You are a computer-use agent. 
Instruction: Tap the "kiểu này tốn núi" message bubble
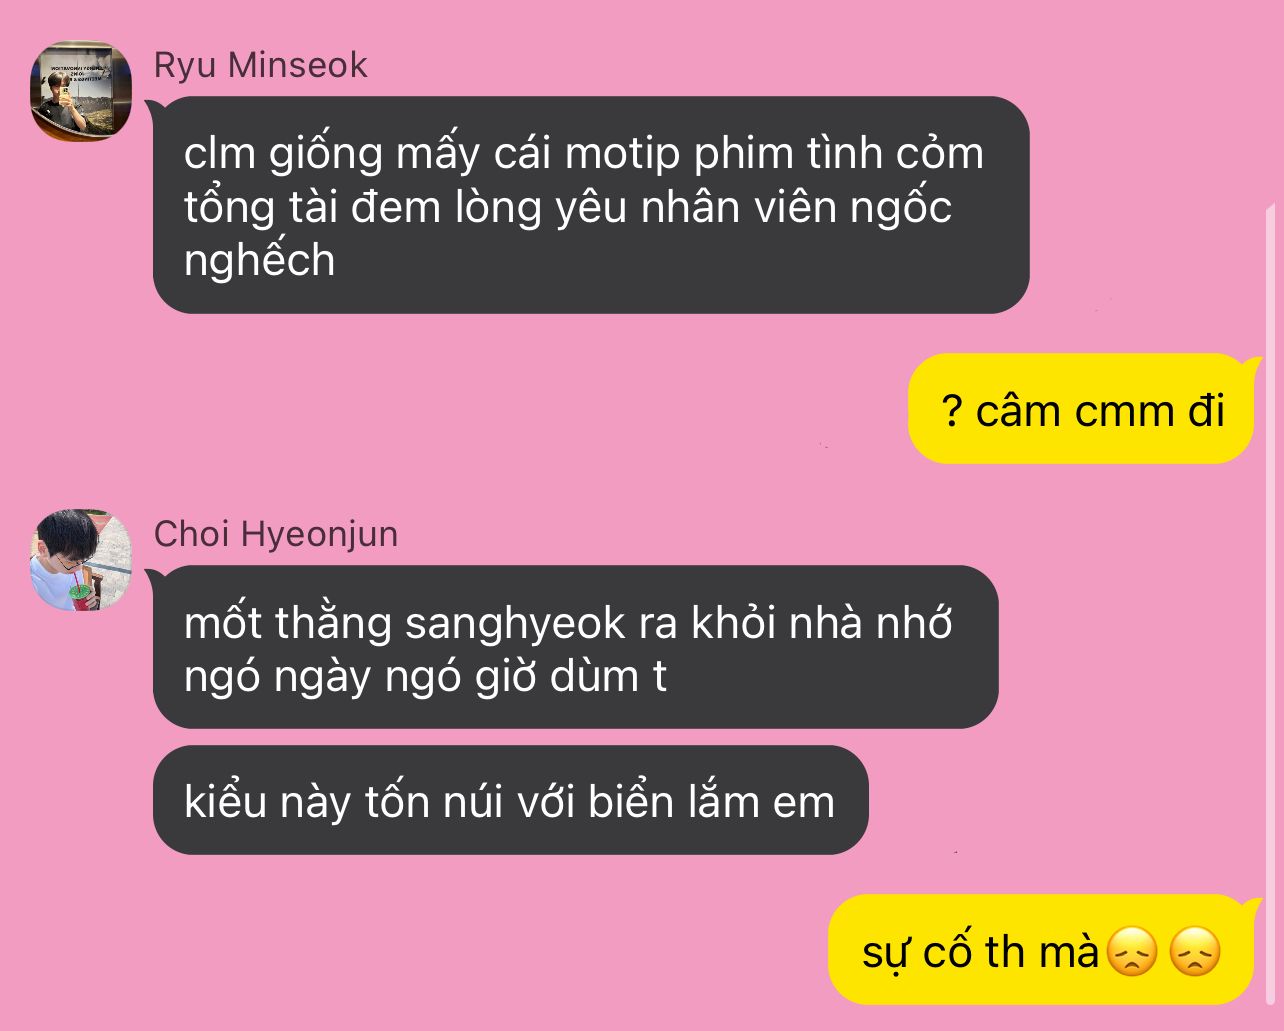pos(510,800)
